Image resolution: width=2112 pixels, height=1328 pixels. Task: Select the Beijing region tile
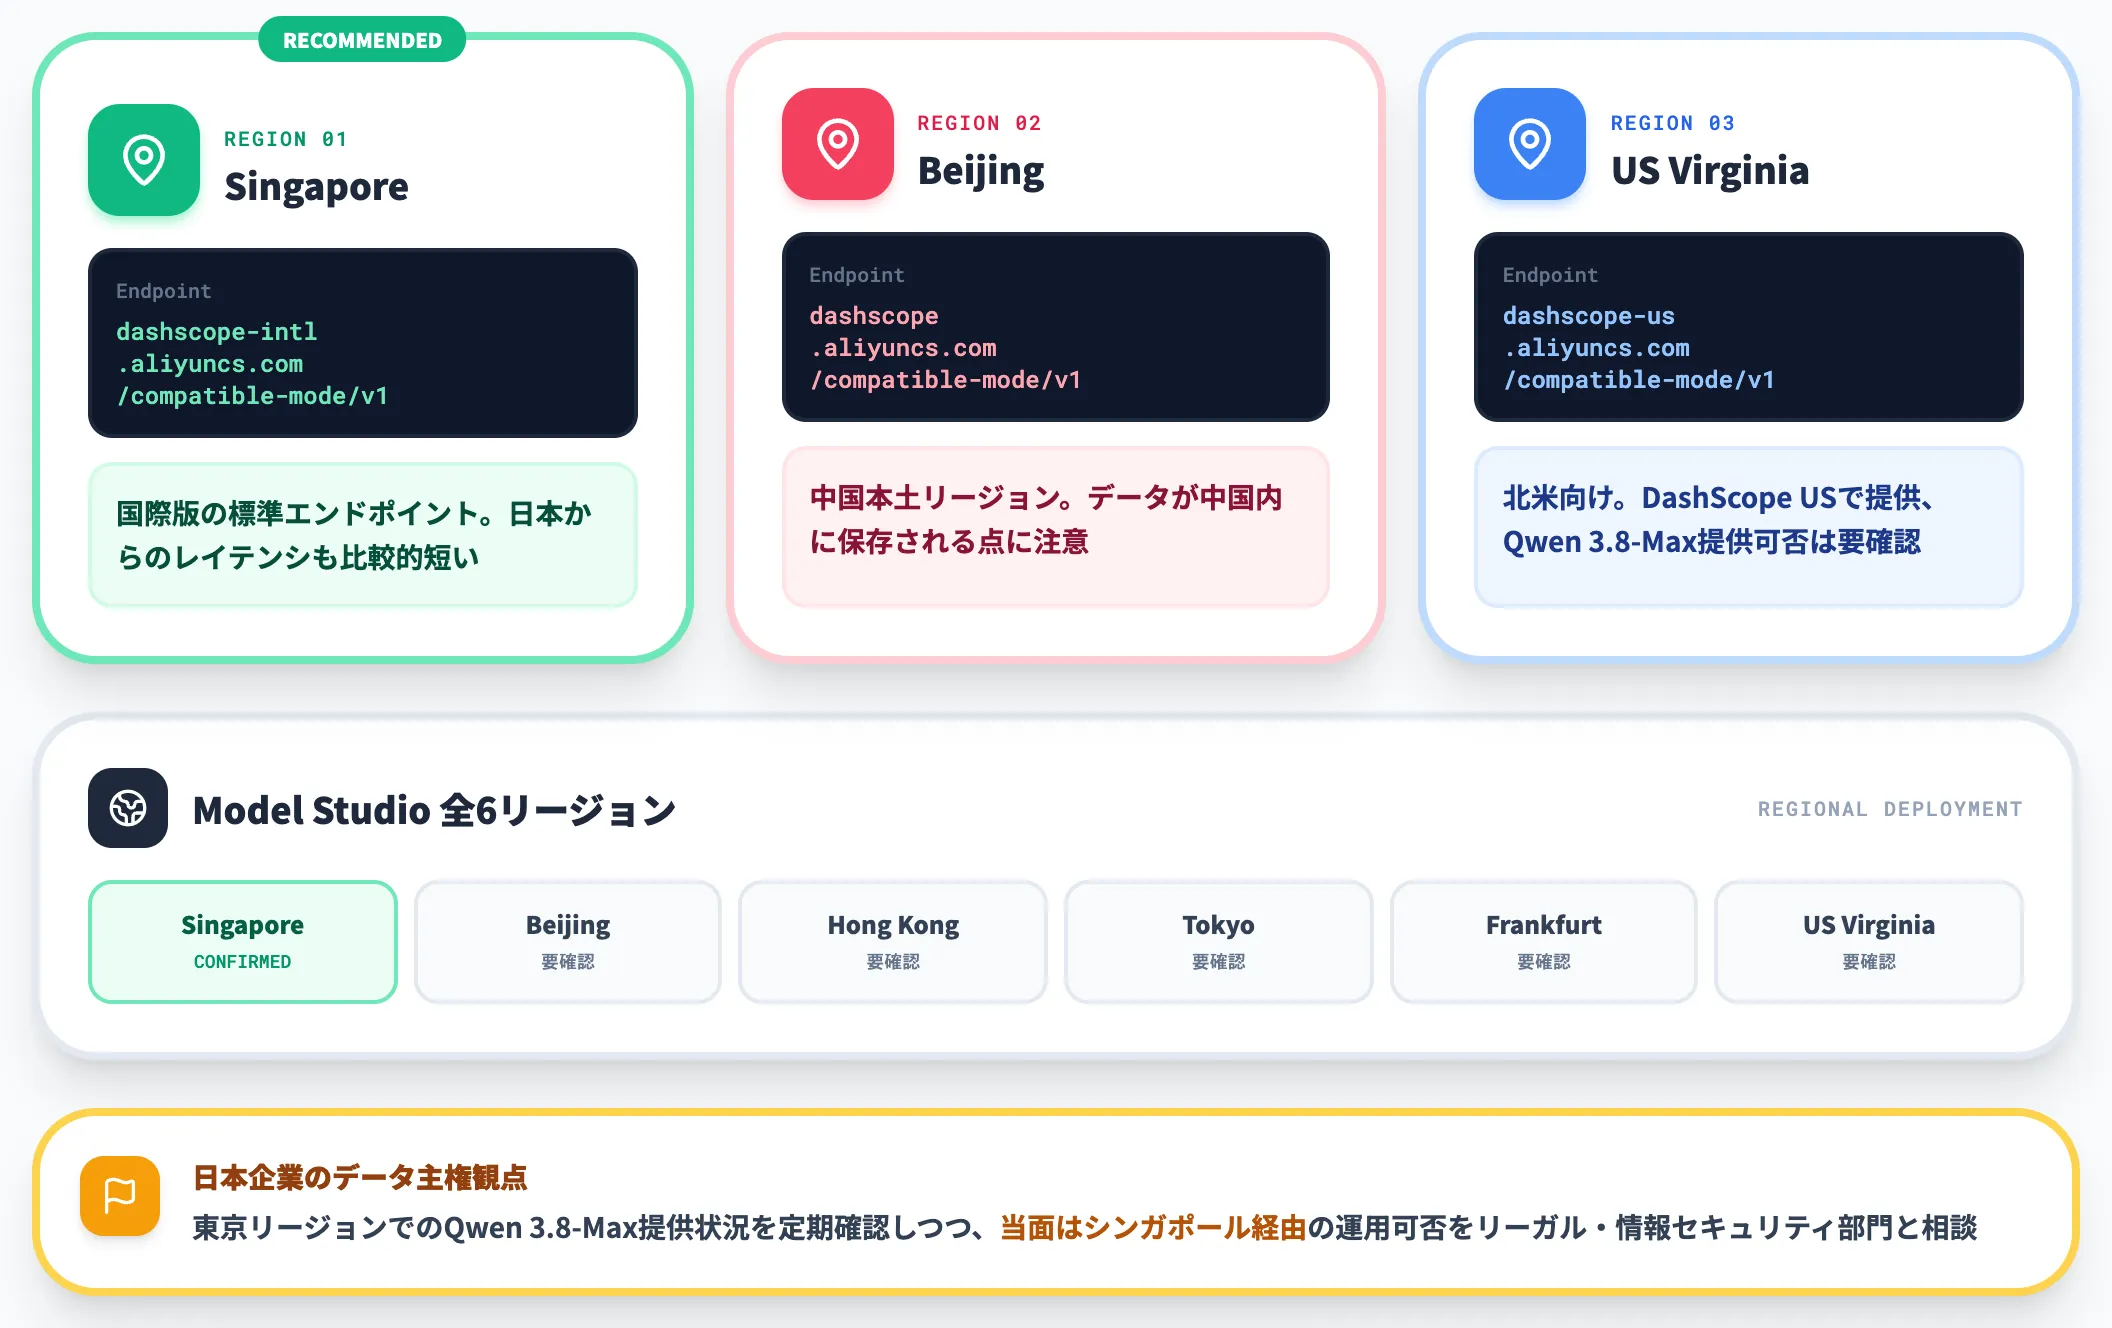tap(568, 942)
